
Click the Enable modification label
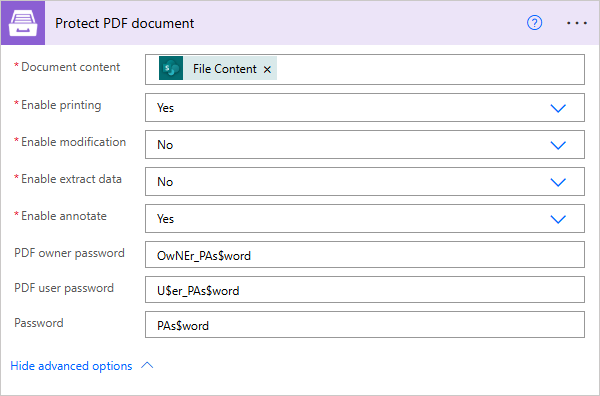[73, 142]
